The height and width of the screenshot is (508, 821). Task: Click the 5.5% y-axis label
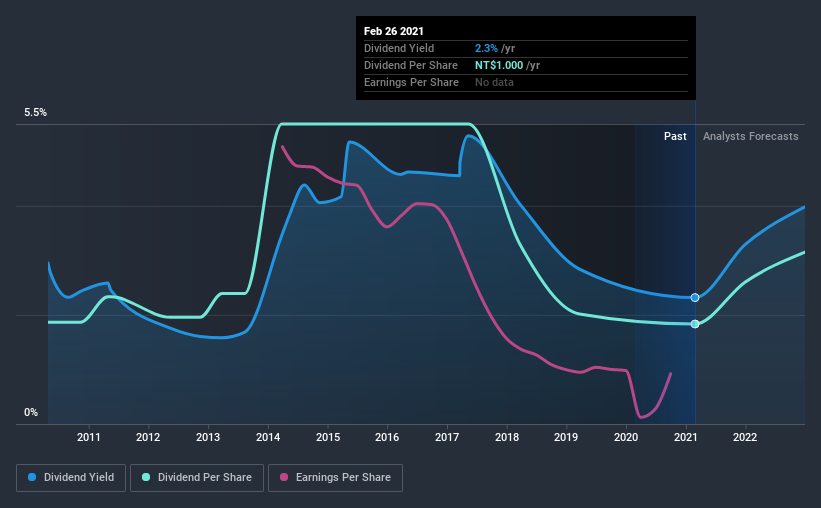coord(35,112)
